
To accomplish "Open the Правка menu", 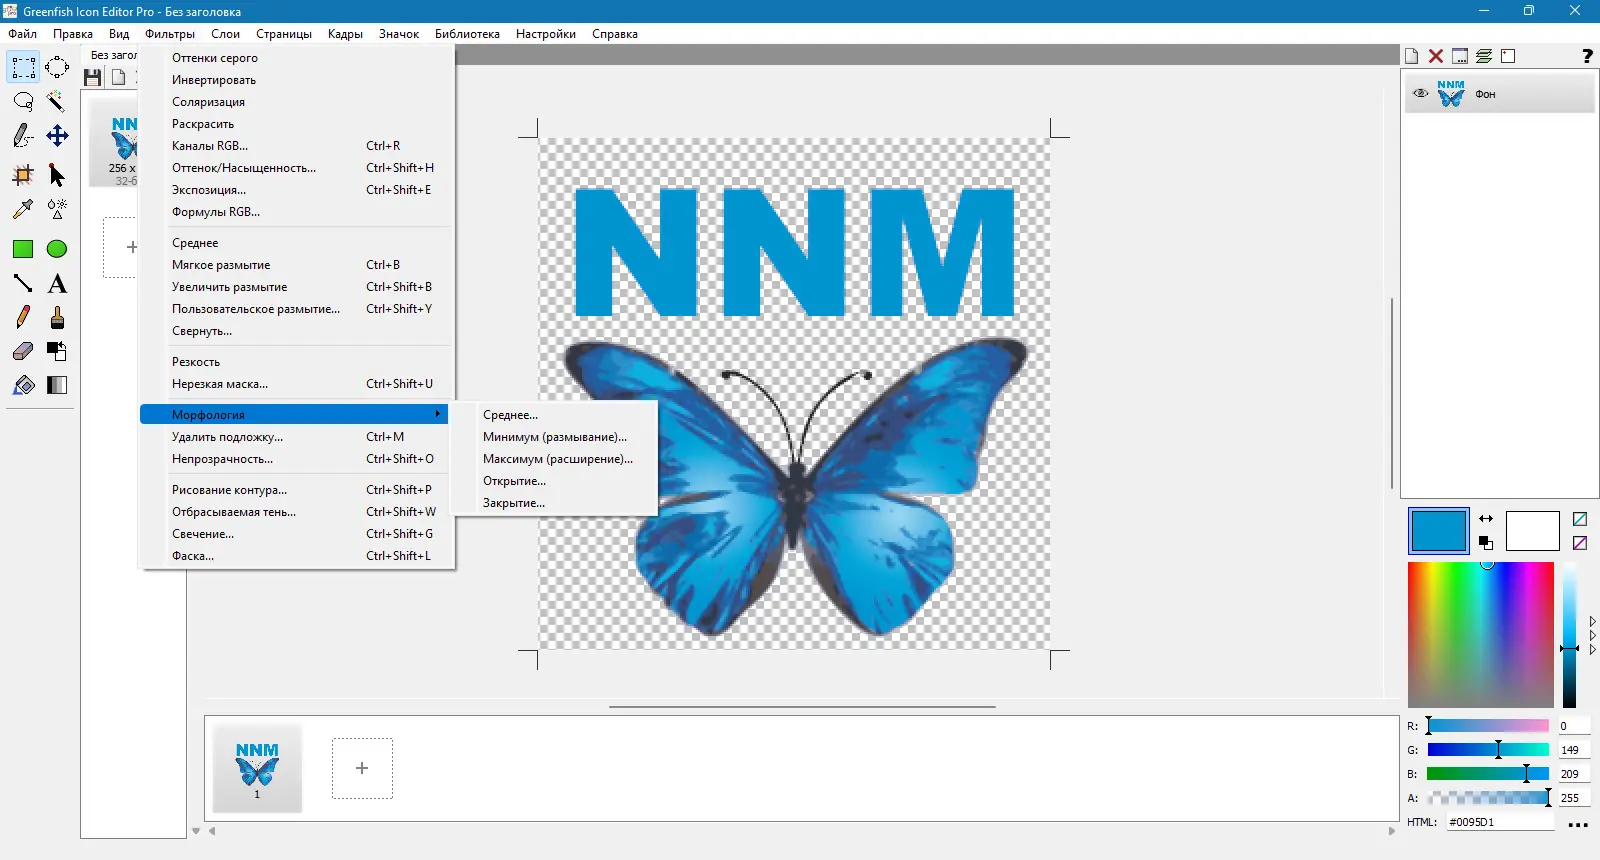I will 73,34.
